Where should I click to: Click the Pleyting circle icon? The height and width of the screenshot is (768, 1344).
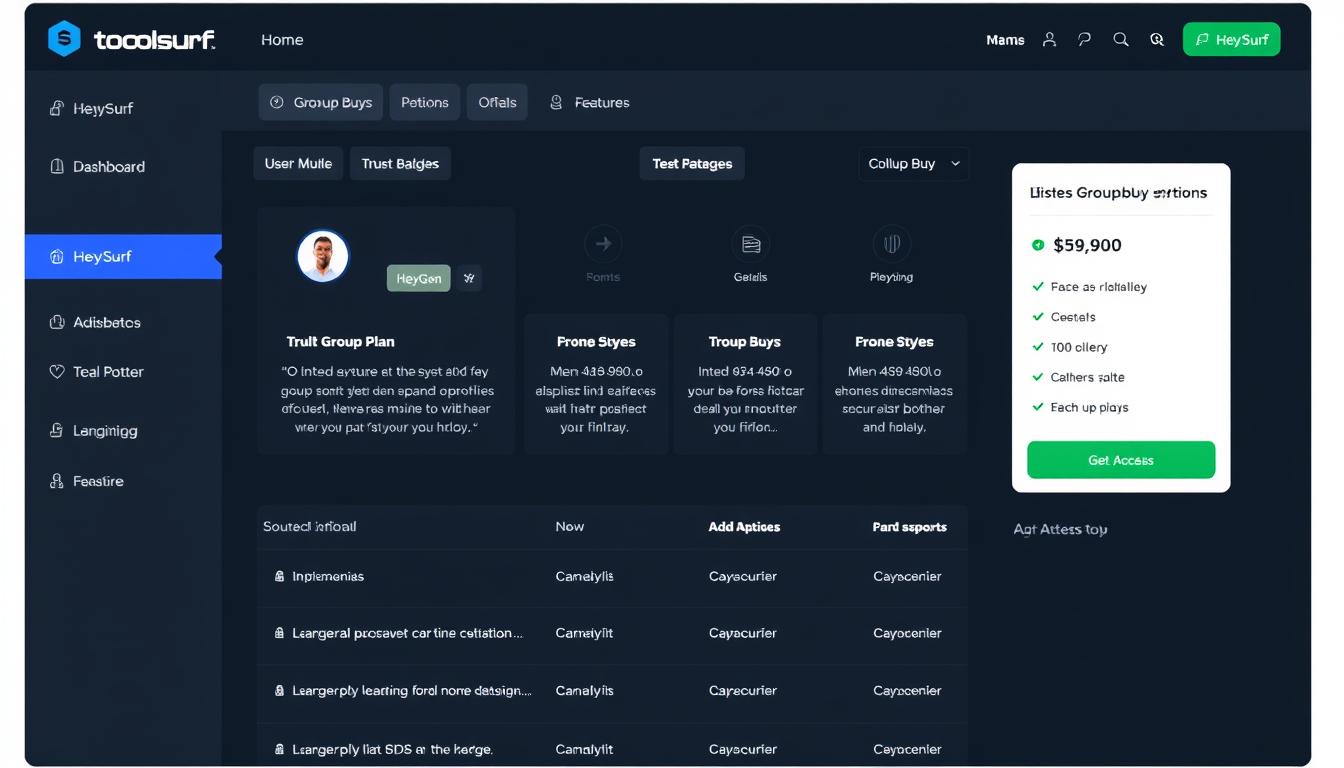click(x=892, y=244)
